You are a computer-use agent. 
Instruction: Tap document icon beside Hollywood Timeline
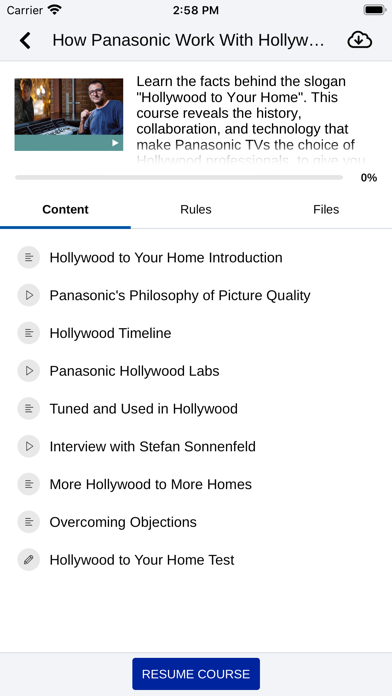pyautogui.click(x=29, y=333)
